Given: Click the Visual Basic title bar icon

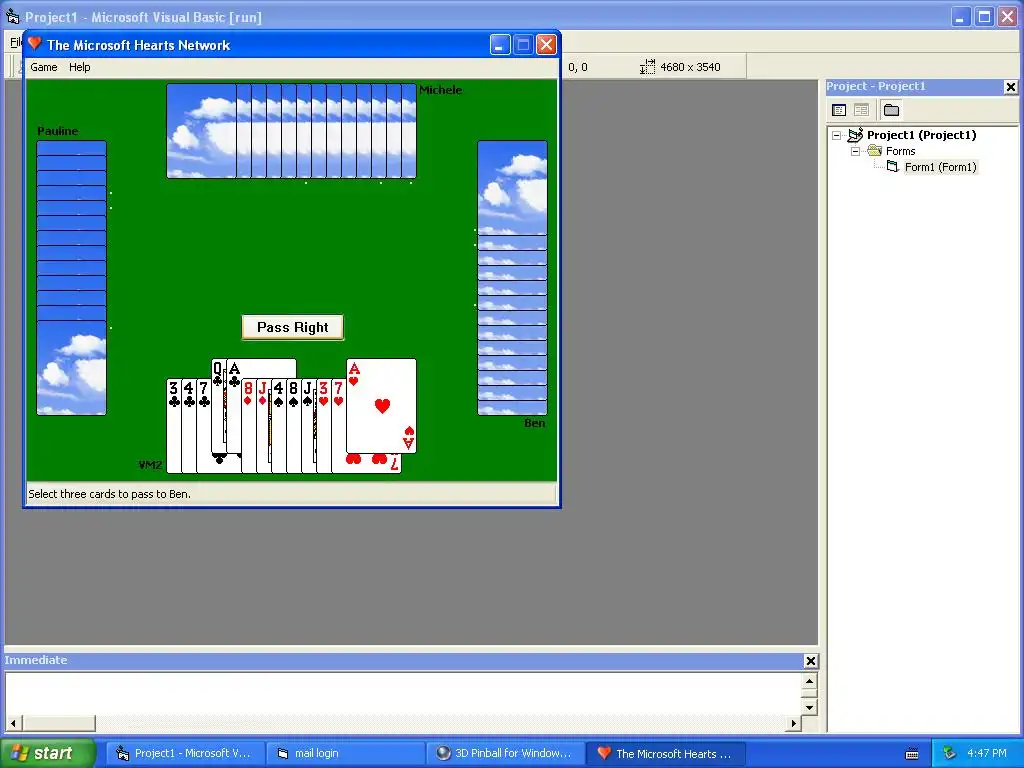Looking at the screenshot, I should click(x=12, y=16).
